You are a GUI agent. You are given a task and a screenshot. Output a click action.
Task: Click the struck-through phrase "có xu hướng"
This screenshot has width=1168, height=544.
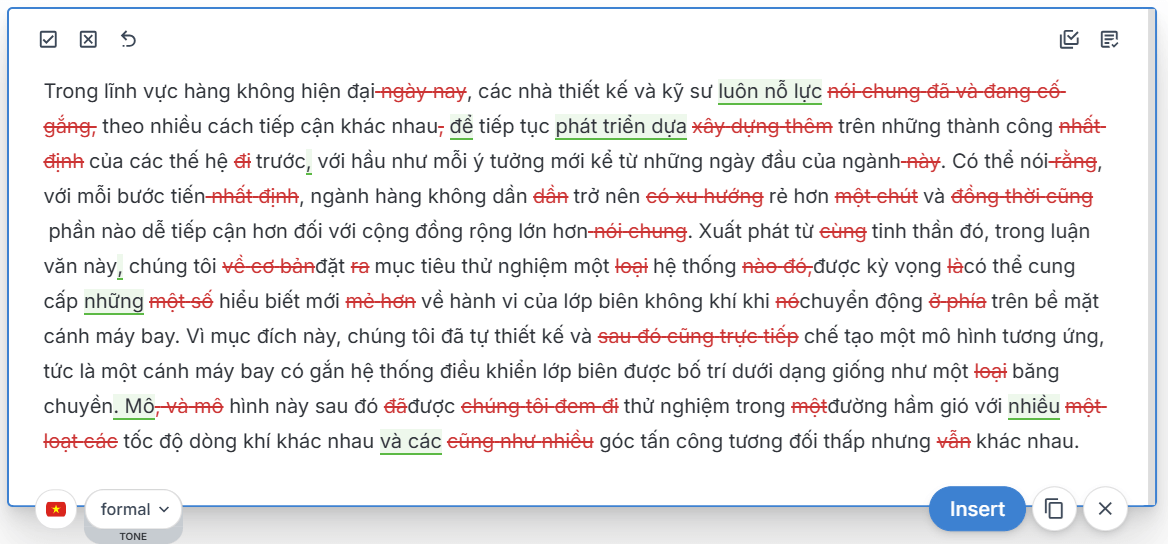(704, 196)
